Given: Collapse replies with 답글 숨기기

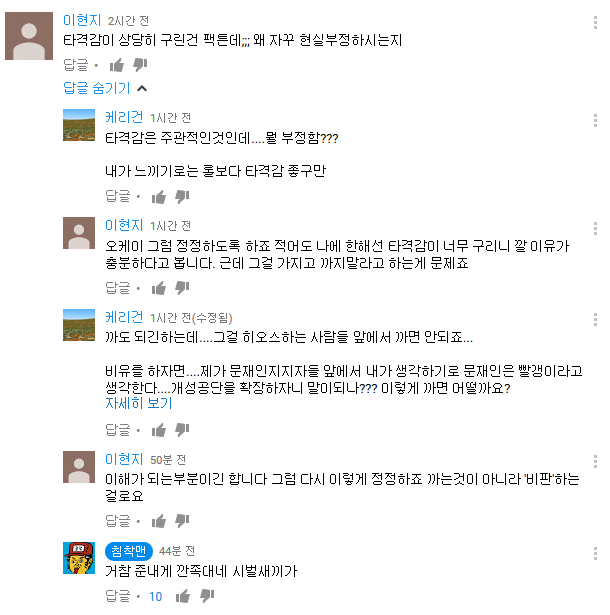Looking at the screenshot, I should [97, 88].
